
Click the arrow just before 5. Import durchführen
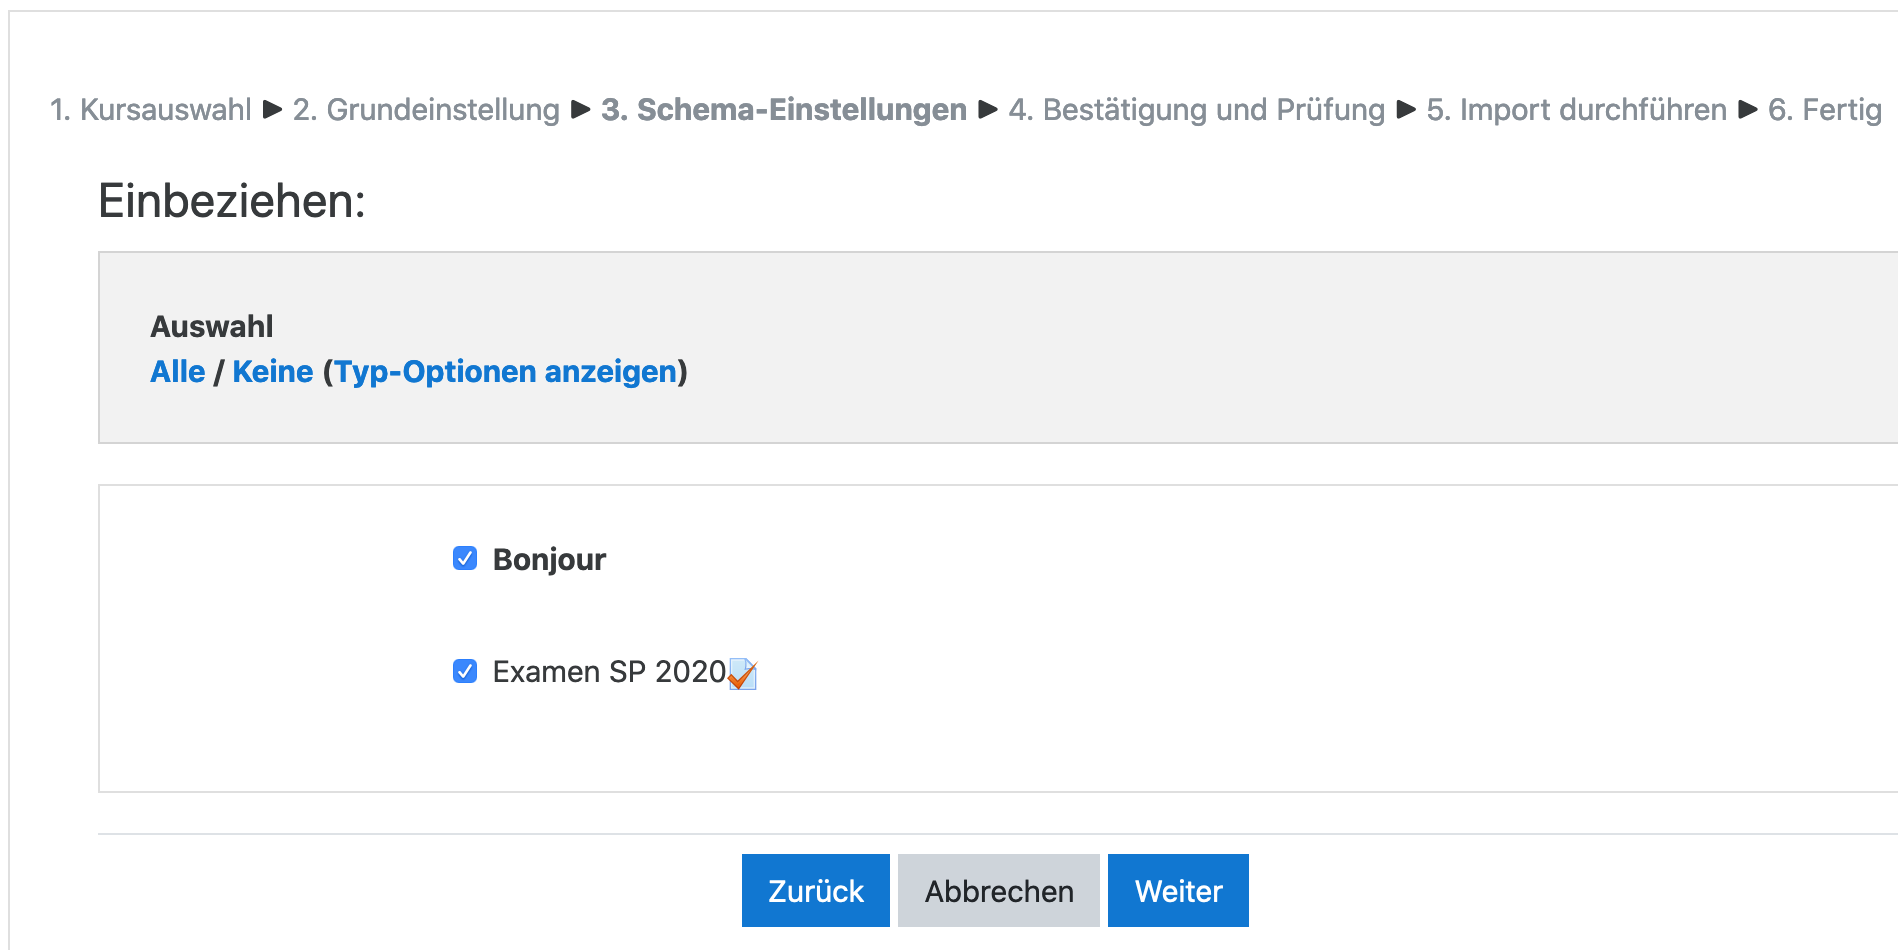point(1406,109)
